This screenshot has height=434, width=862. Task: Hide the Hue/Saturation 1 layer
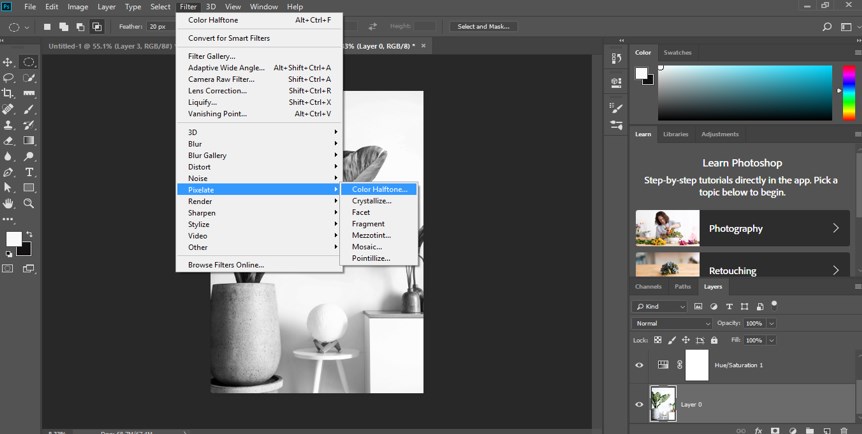click(639, 365)
